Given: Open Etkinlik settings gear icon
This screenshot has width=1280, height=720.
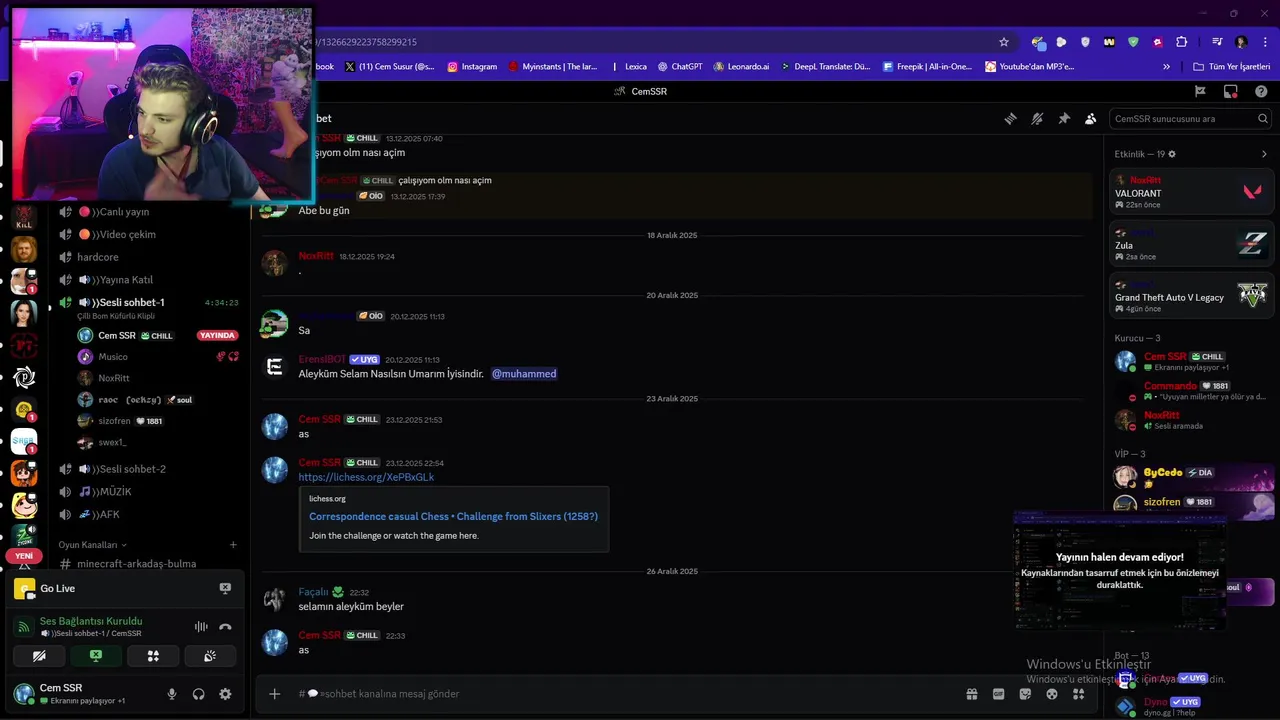Looking at the screenshot, I should (1172, 154).
